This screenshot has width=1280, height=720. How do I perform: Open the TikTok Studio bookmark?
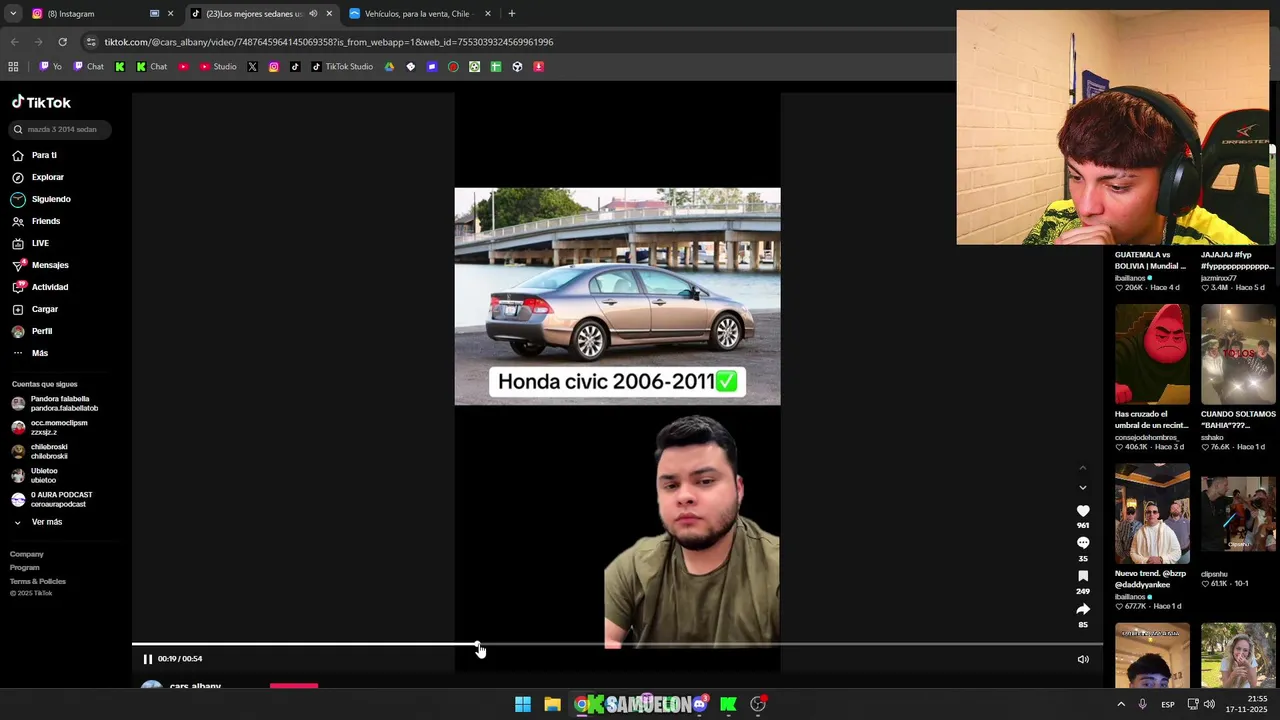pyautogui.click(x=342, y=67)
